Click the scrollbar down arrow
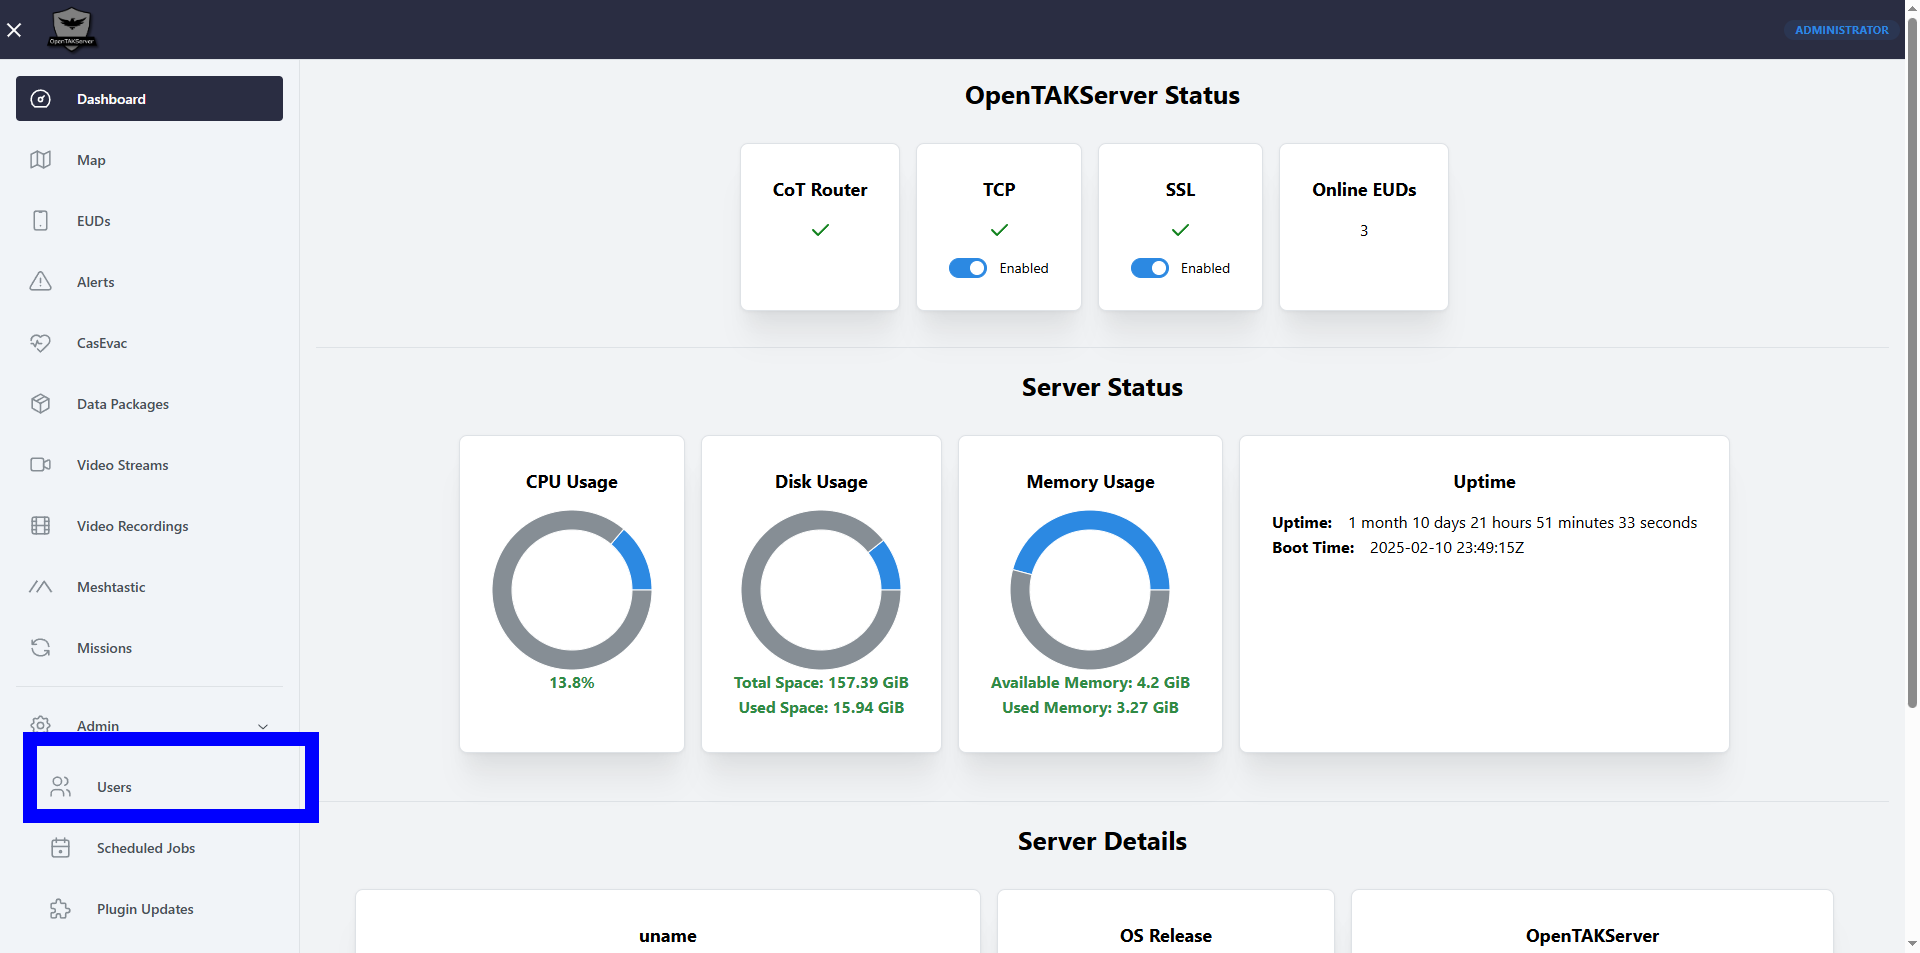Screen dimensions: 1920x953 coord(1912,943)
